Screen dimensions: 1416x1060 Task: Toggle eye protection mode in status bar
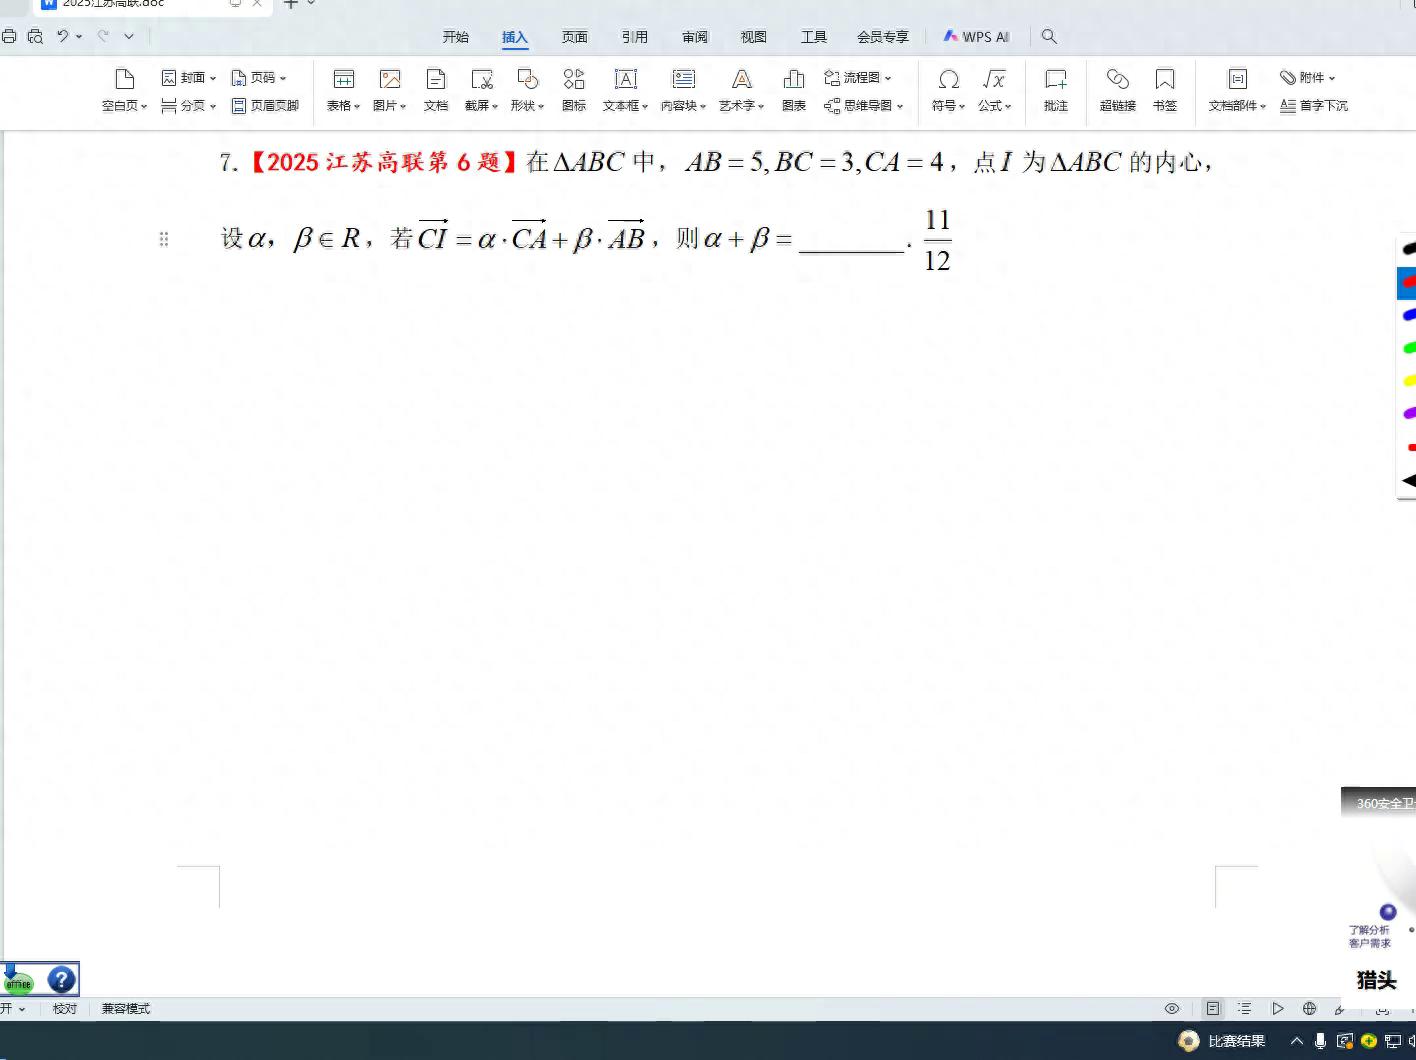[x=1172, y=1008]
